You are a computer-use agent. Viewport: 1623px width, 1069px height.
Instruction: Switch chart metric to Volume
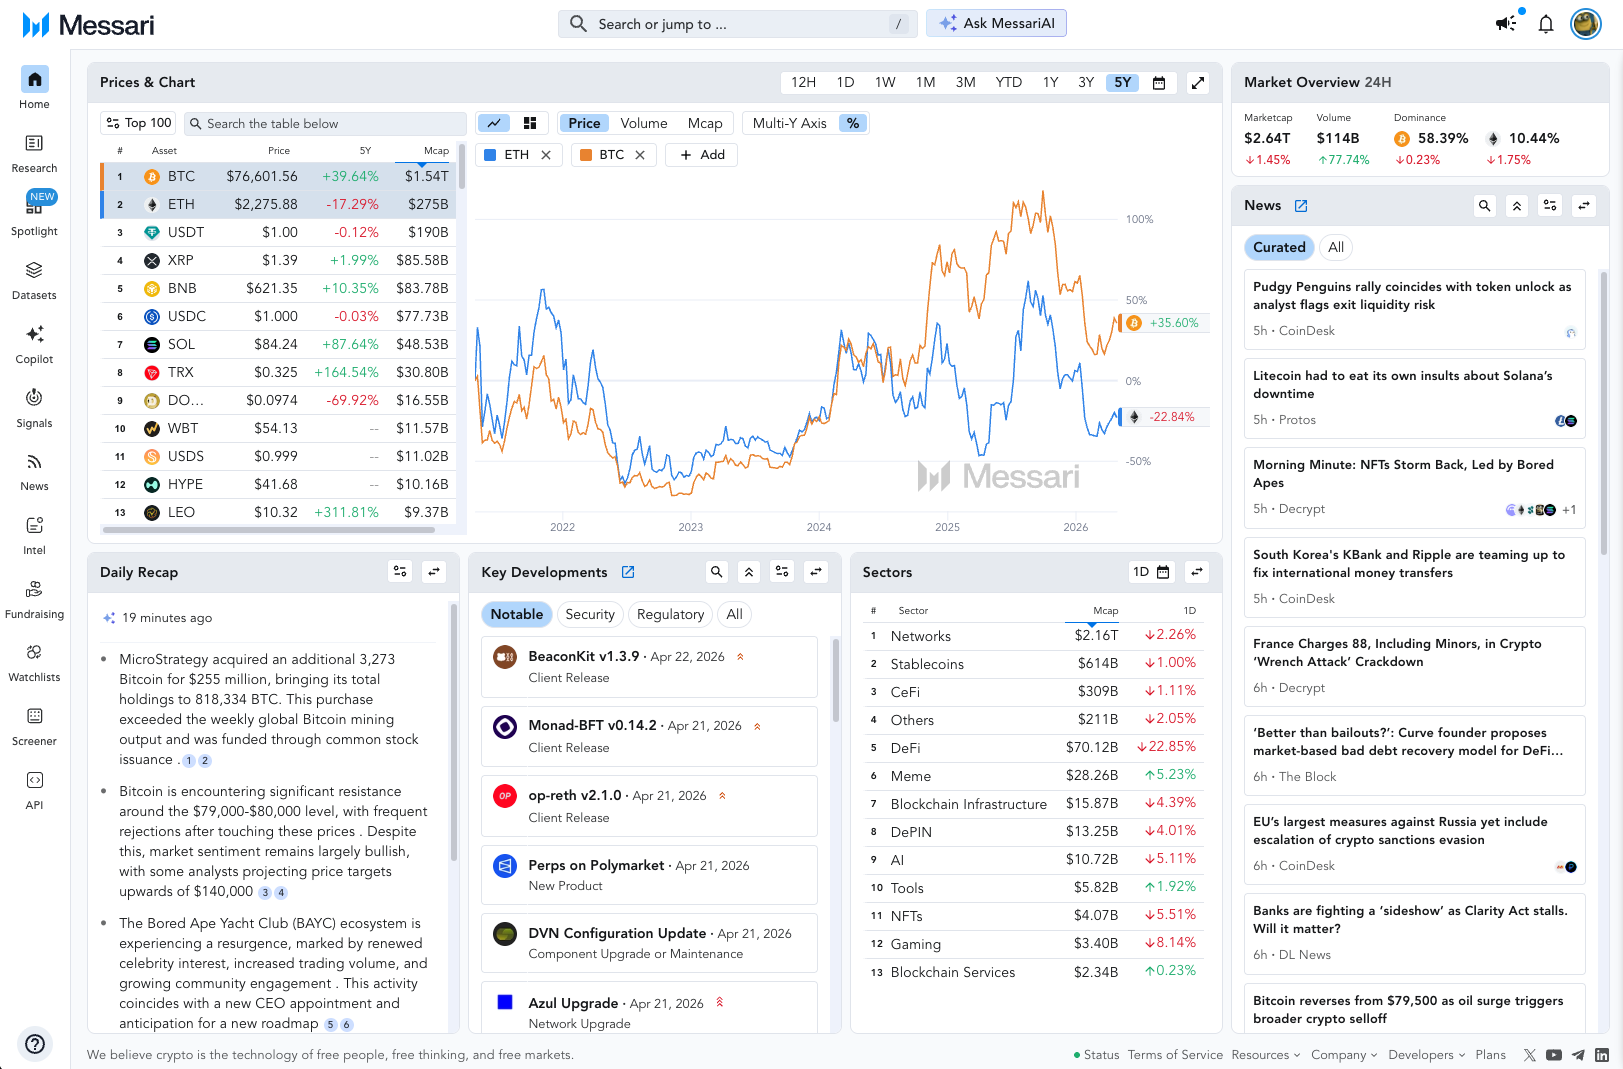pos(643,123)
